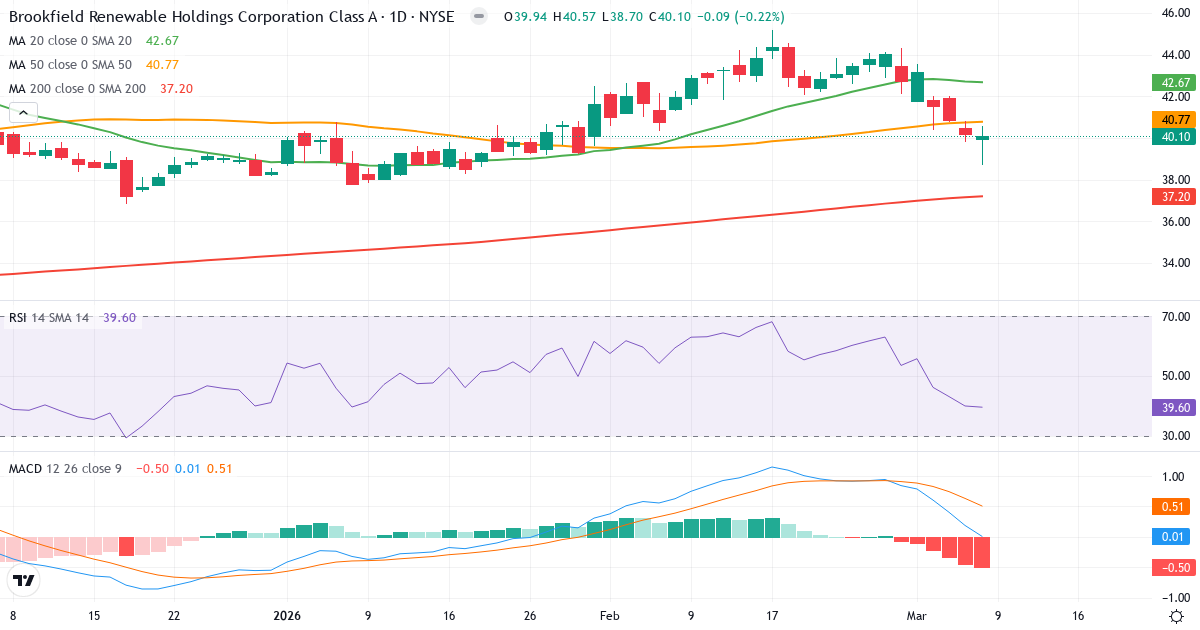This screenshot has width=1200, height=630.
Task: Click the blue 0.01 MACD signal badge
Action: (1172, 537)
